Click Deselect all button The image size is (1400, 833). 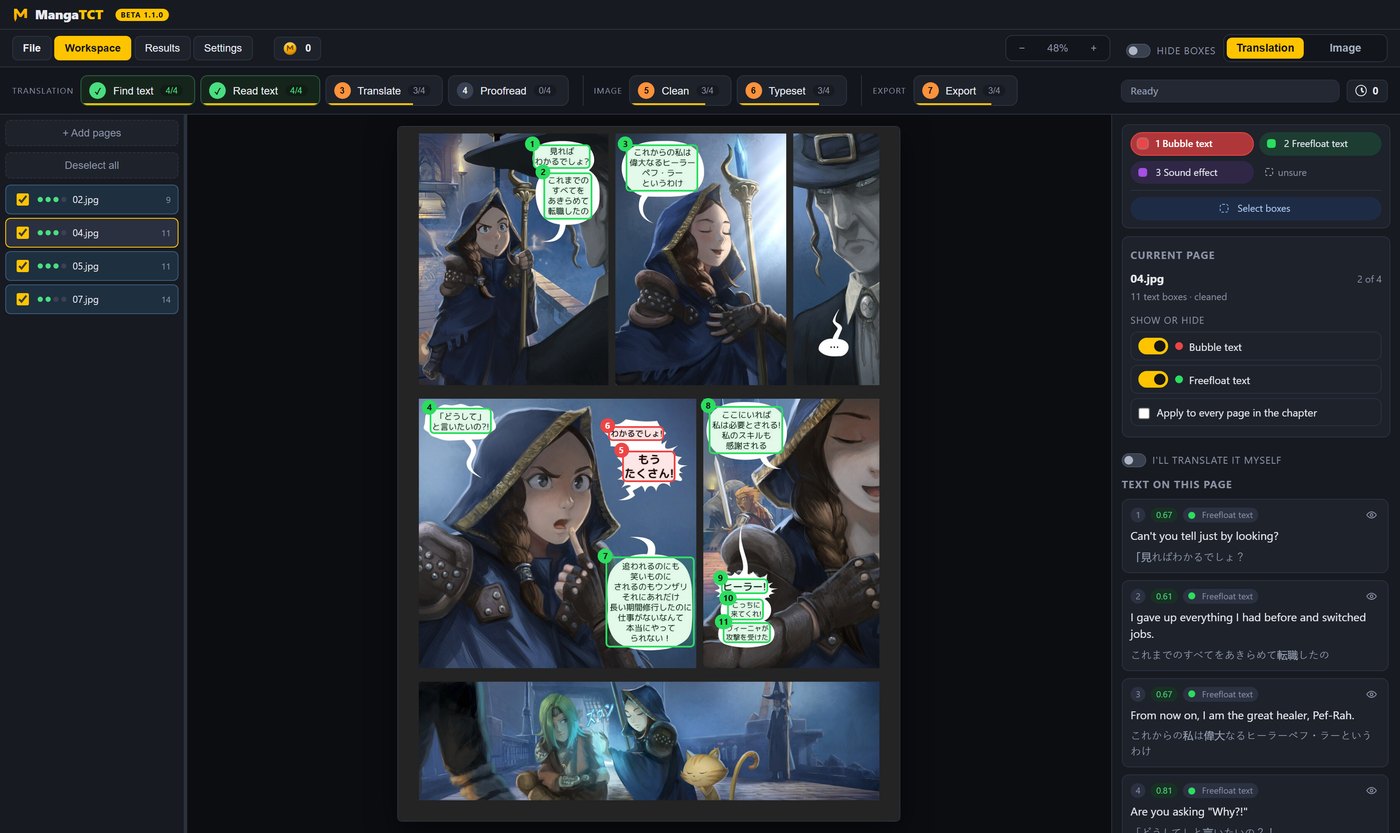click(x=92, y=165)
